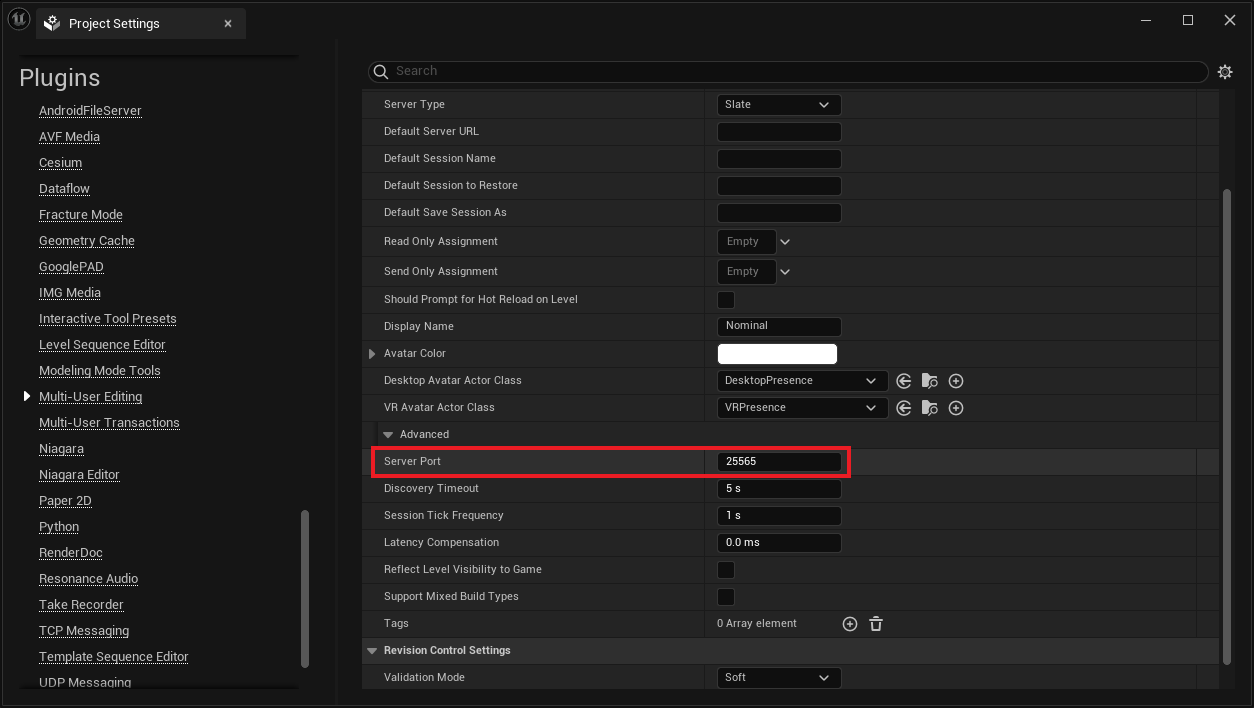1254x708 pixels.
Task: Browse to Desktop Avatar class in Content Browser
Action: [930, 381]
